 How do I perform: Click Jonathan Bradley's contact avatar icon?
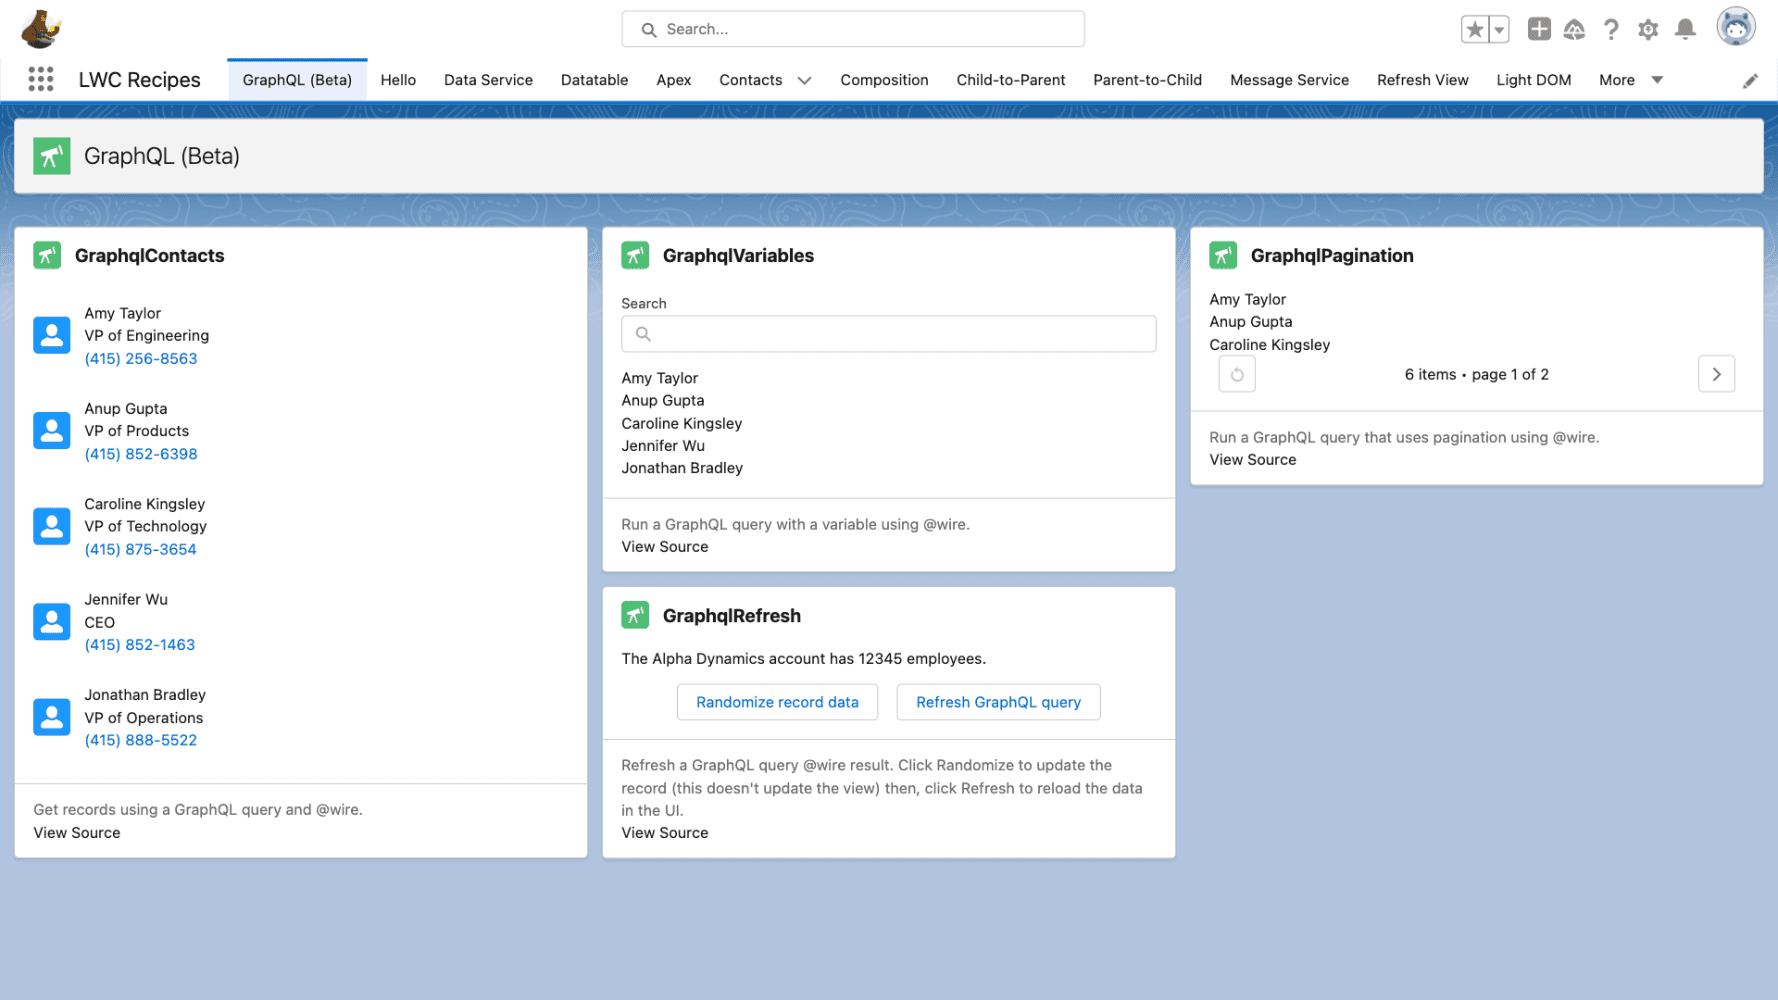[x=52, y=717]
